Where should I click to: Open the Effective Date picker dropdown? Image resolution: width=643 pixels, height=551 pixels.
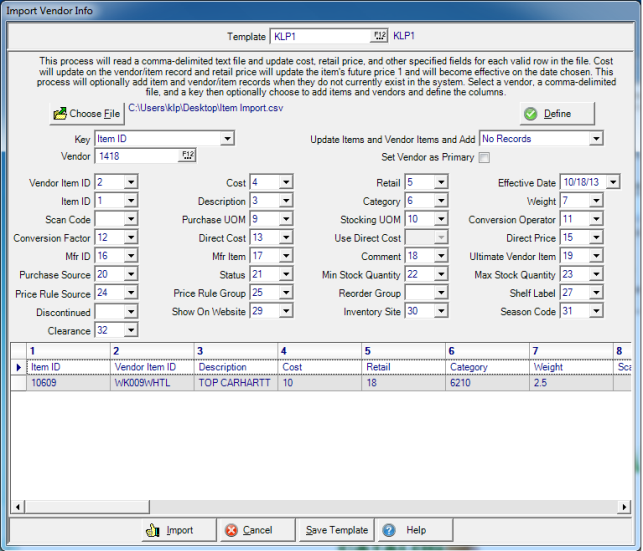[x=612, y=182]
